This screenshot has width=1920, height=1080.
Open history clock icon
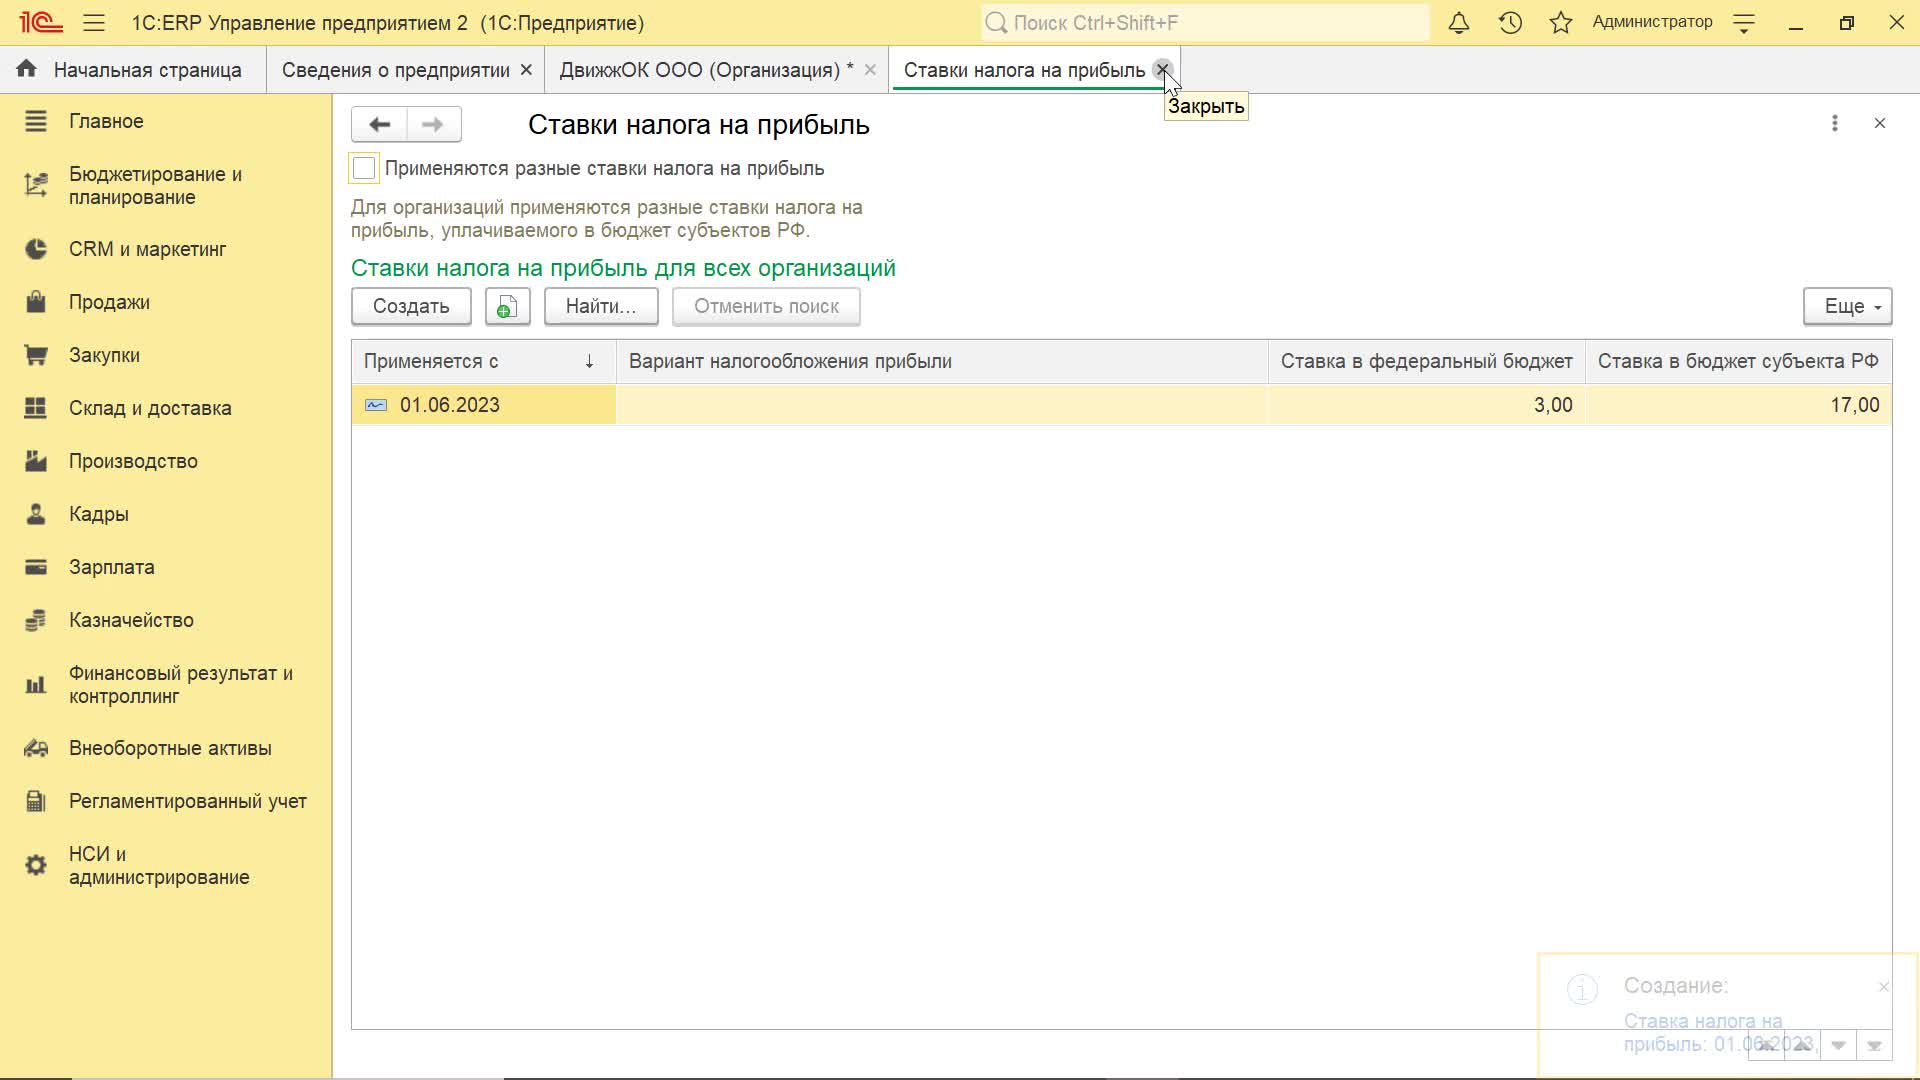point(1510,22)
